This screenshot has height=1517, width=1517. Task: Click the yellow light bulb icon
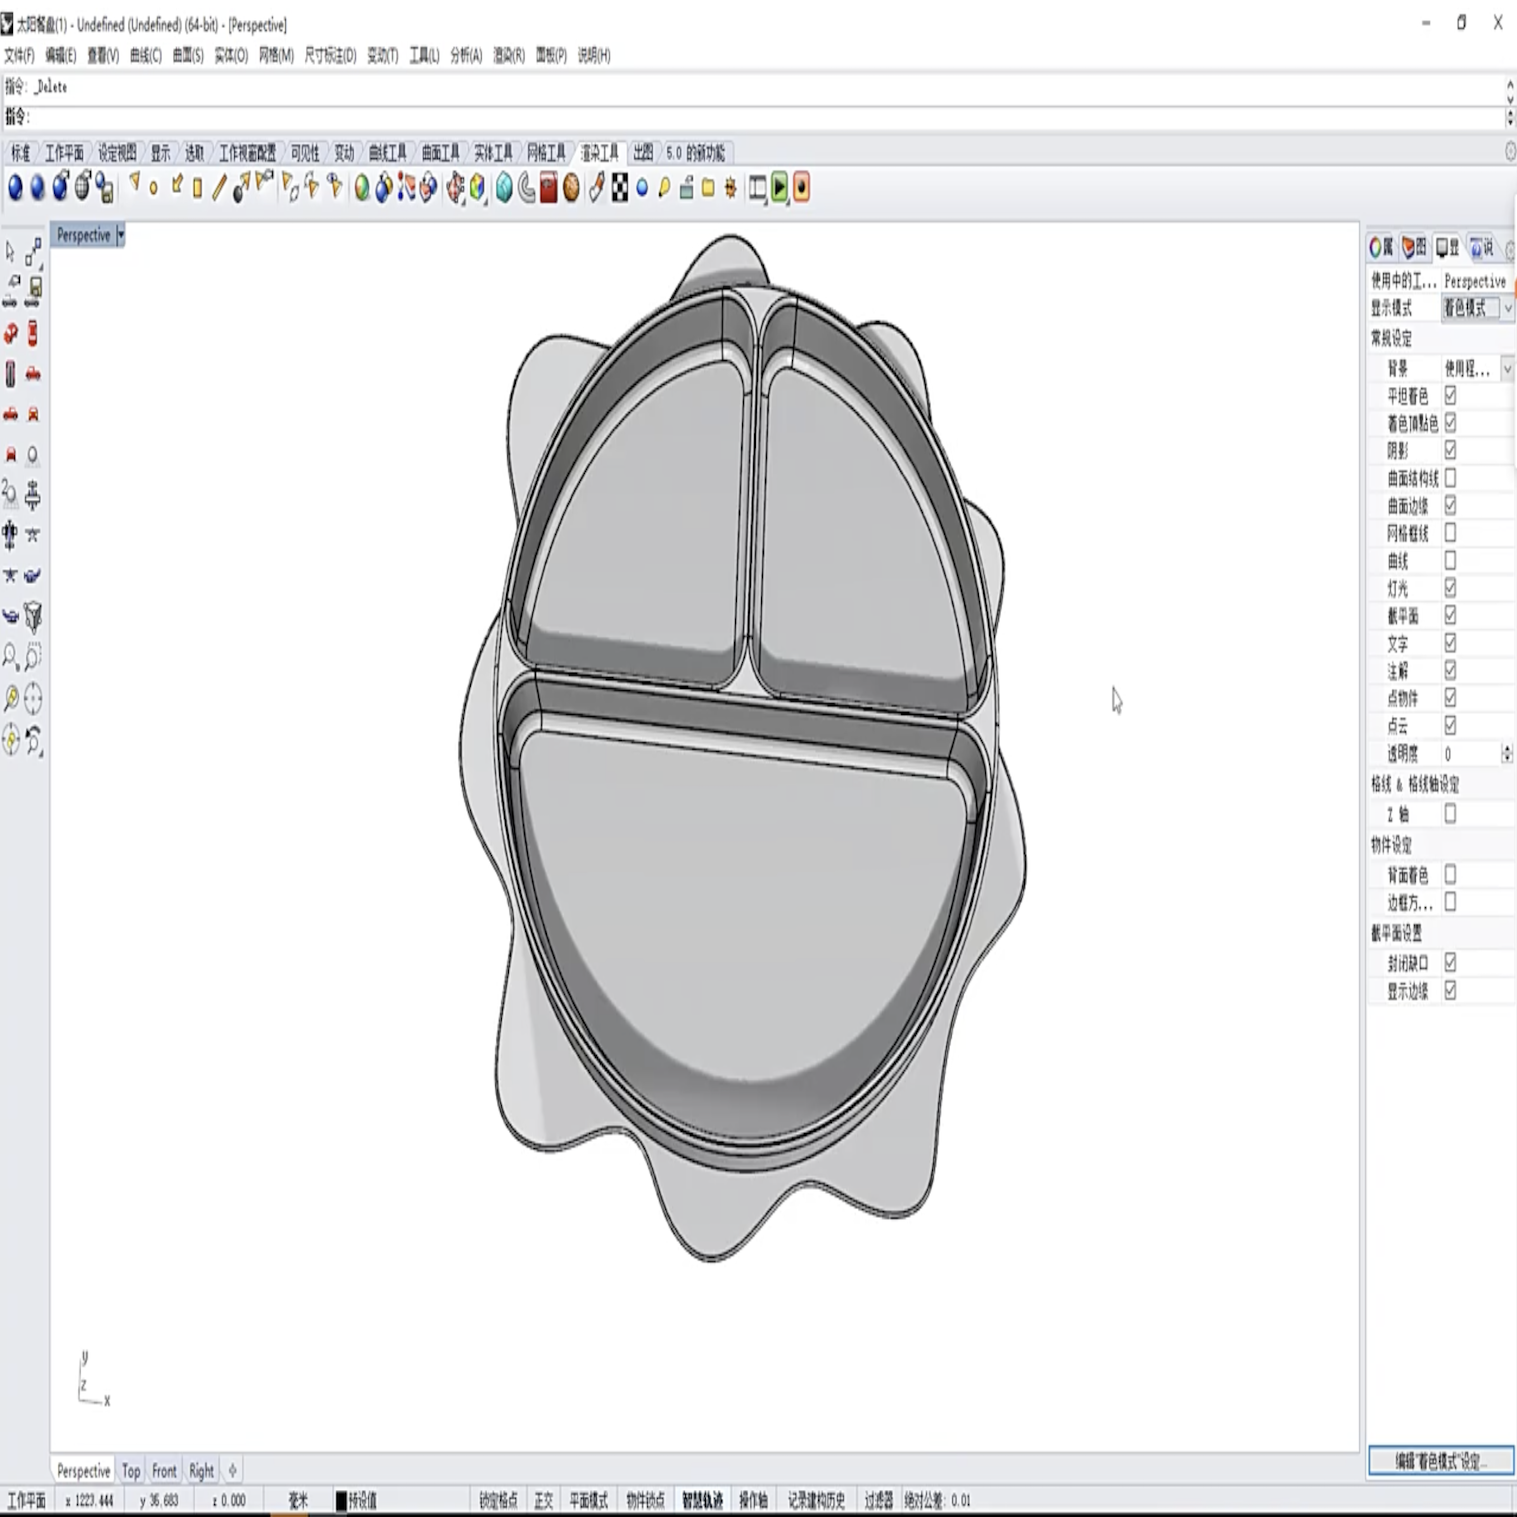[664, 188]
